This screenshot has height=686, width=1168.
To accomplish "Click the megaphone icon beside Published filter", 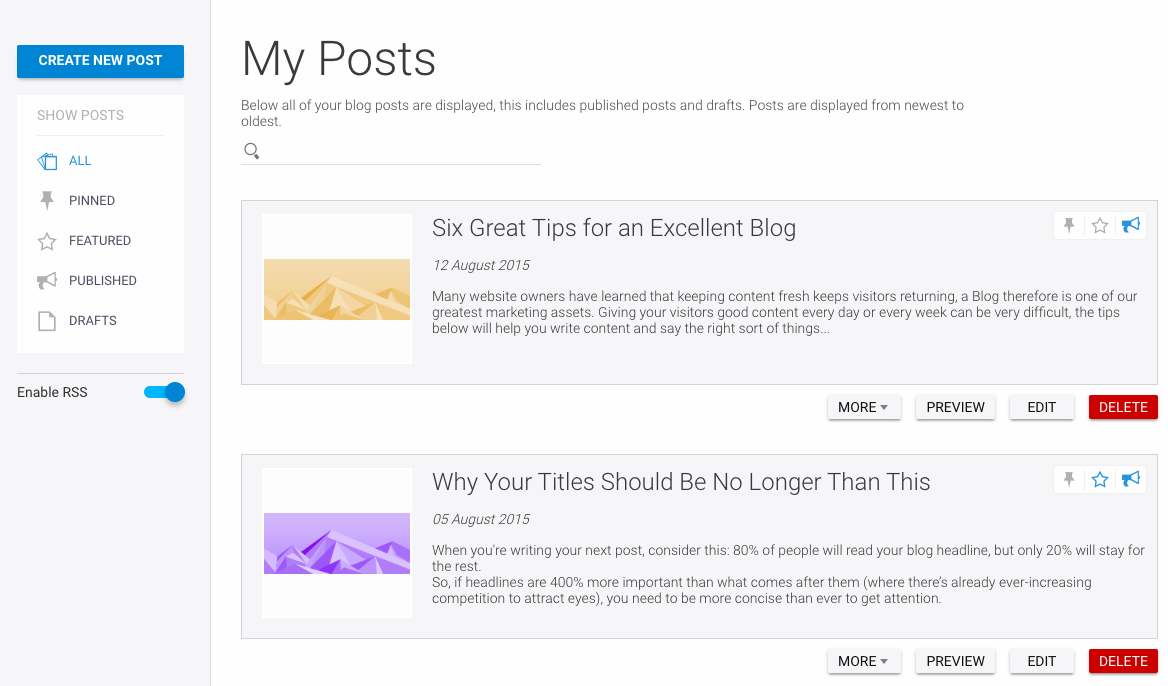I will [x=47, y=281].
